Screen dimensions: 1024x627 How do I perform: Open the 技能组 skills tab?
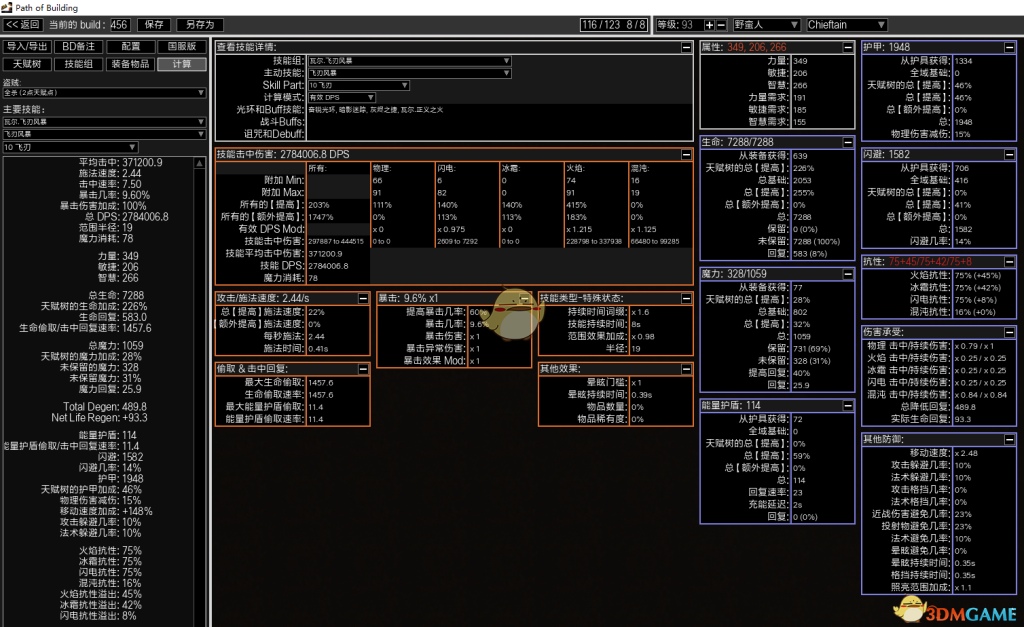(x=78, y=64)
